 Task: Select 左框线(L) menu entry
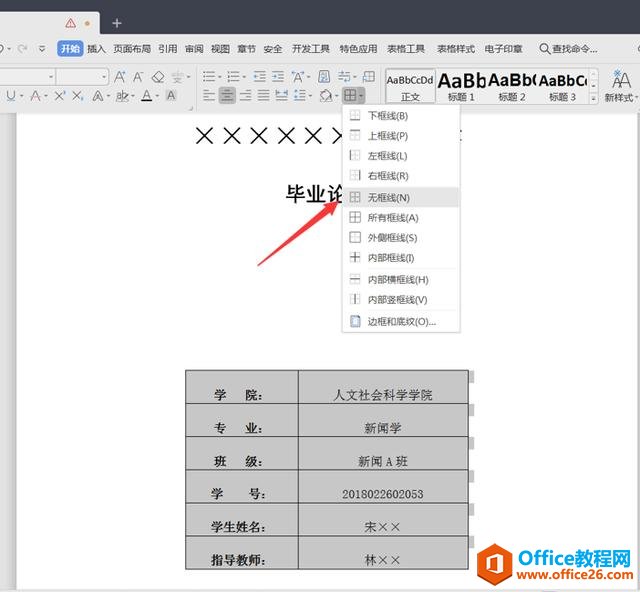click(401, 156)
